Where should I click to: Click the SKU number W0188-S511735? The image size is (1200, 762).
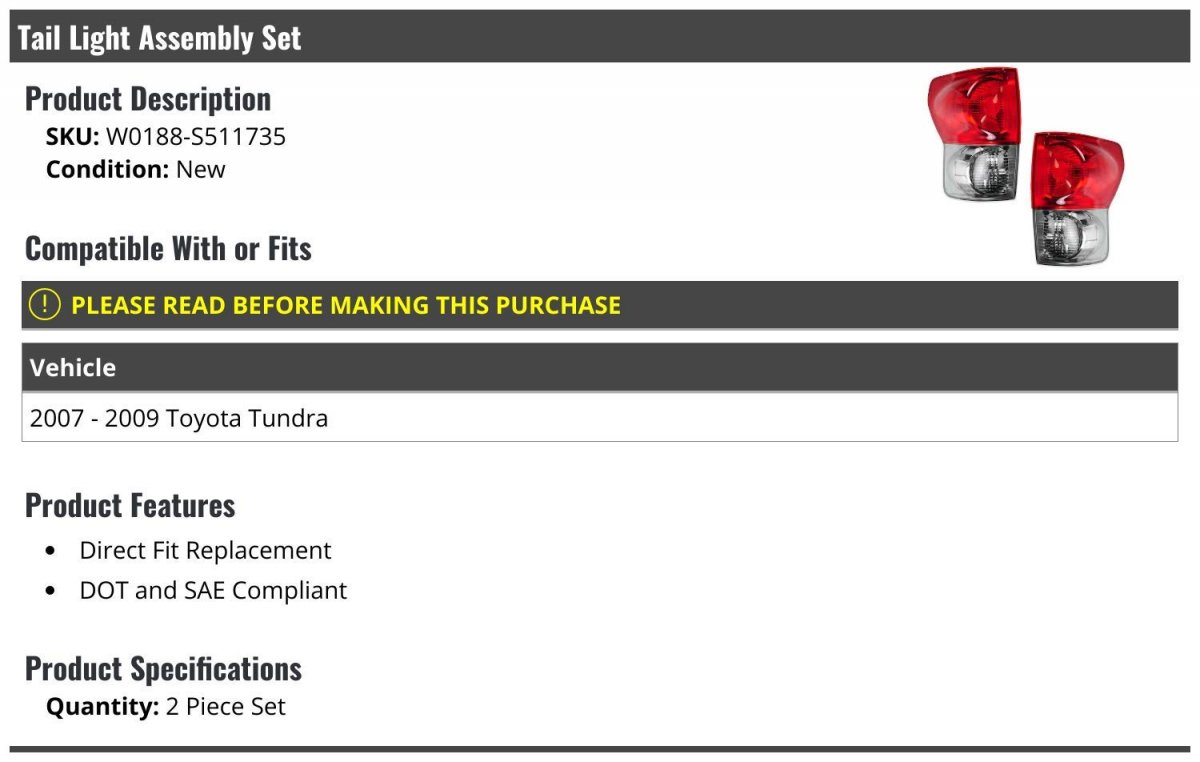pos(196,137)
